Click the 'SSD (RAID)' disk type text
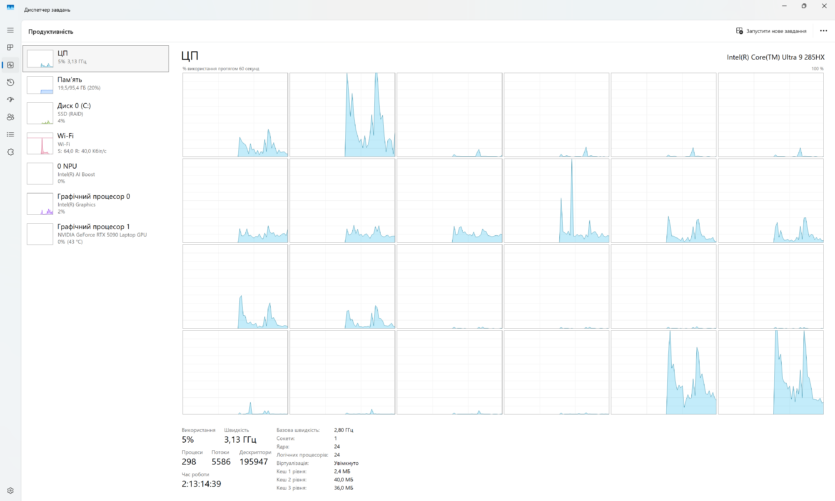 coord(70,114)
